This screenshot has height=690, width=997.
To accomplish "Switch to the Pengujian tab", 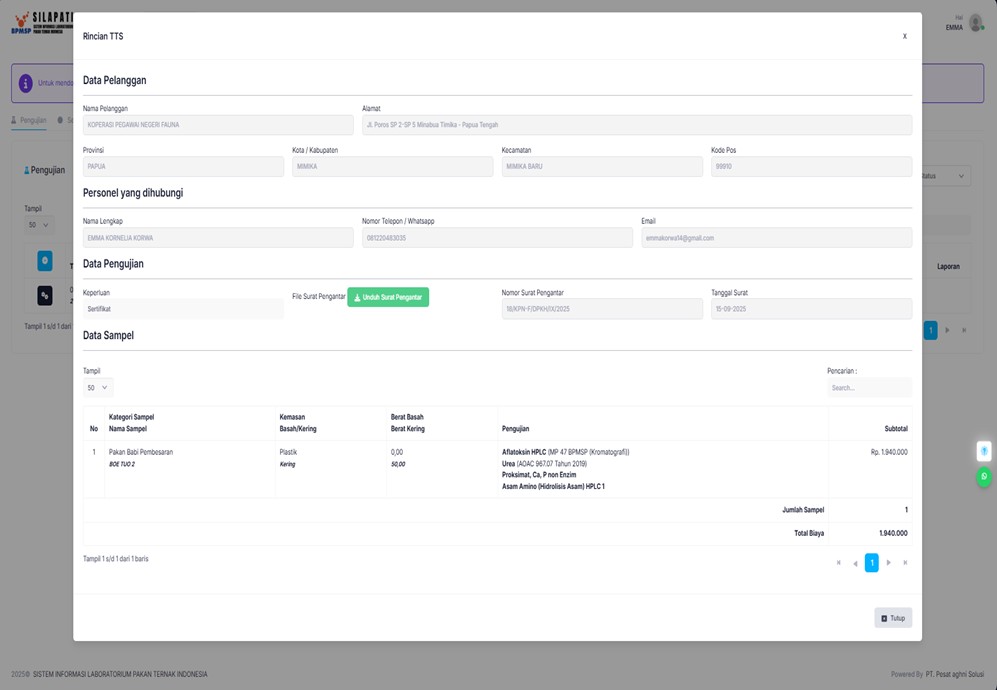I will coord(30,120).
